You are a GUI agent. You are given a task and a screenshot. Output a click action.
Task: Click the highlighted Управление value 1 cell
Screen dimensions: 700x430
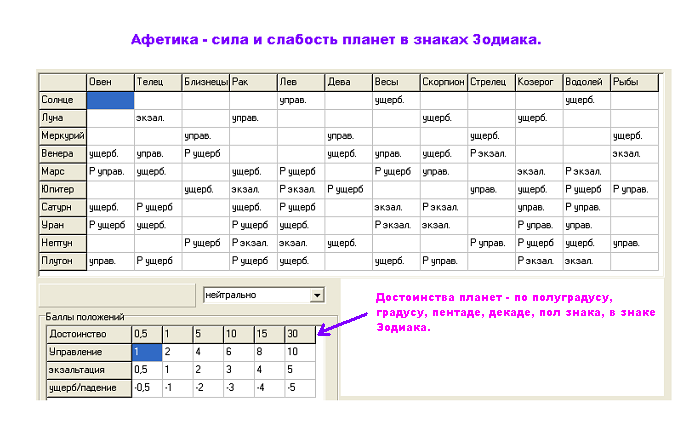(146, 352)
